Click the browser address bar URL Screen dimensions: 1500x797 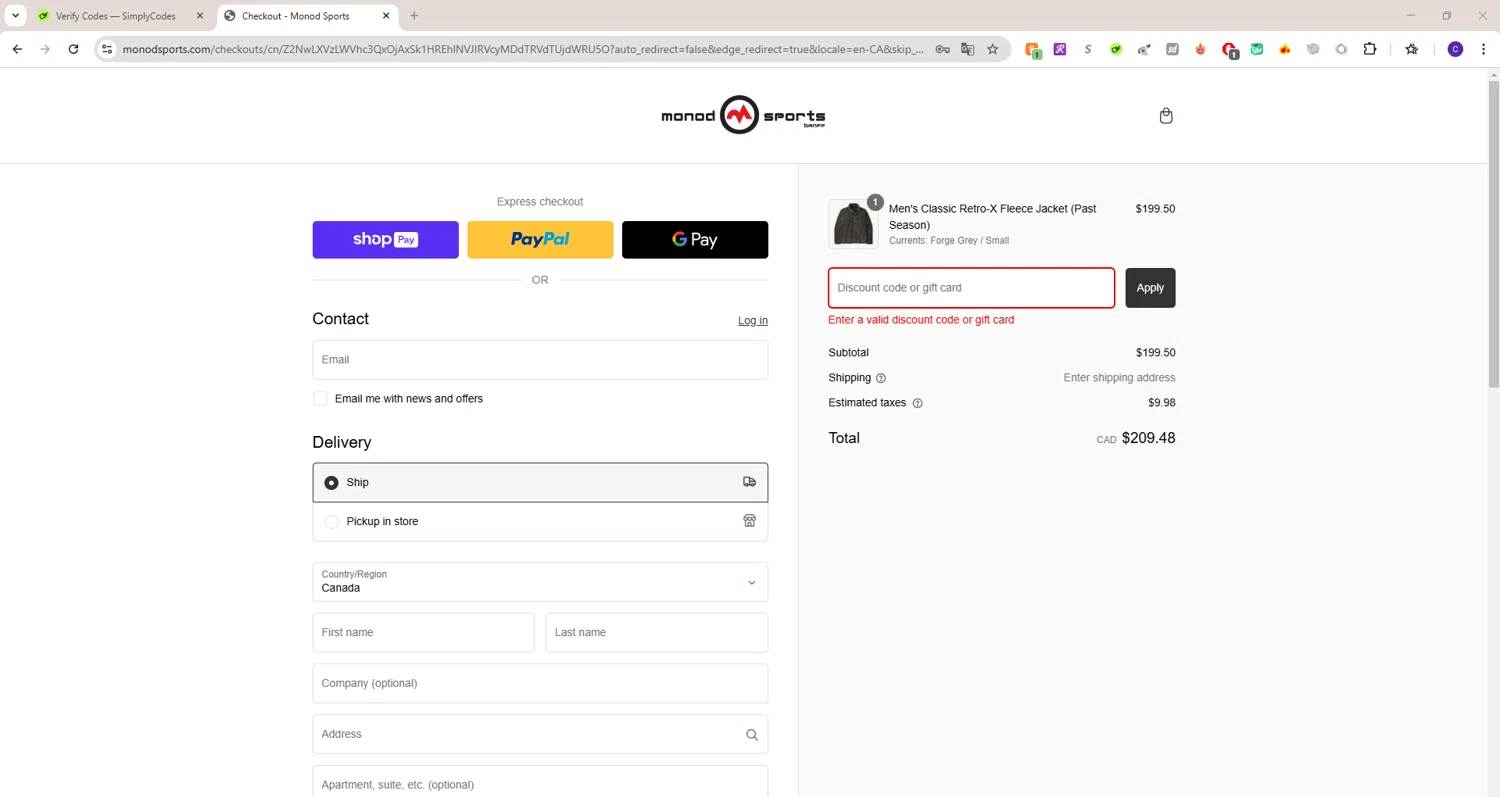522,49
